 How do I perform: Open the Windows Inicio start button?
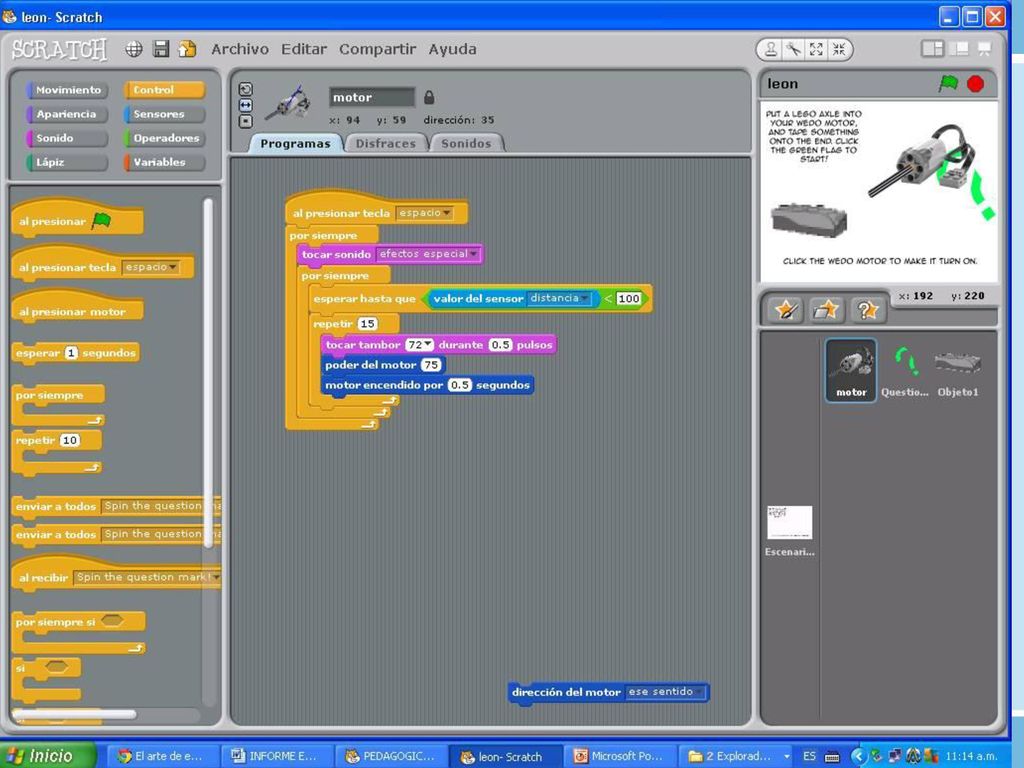point(47,756)
